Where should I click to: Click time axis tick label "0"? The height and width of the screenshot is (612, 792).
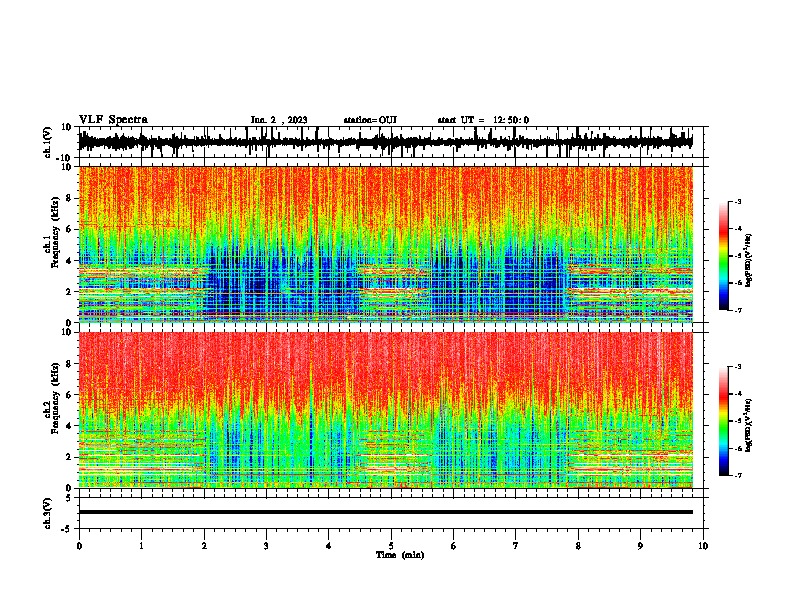tap(79, 546)
